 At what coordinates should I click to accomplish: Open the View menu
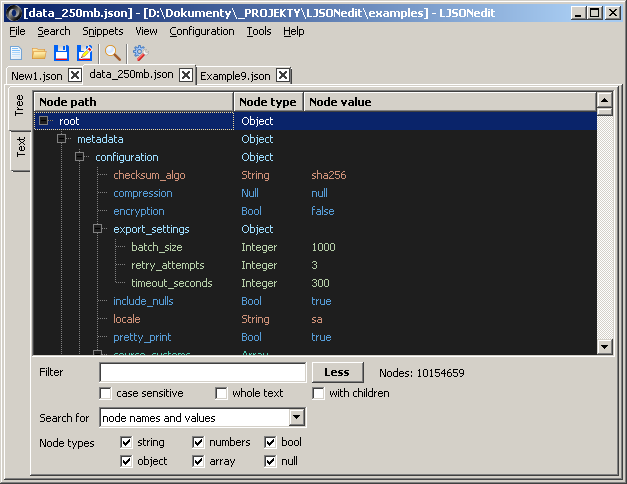coord(146,31)
